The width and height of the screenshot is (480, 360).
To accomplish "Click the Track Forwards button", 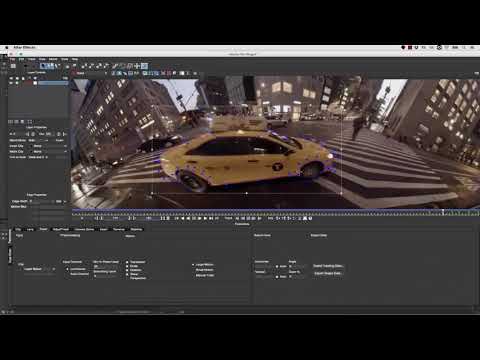I will (259, 218).
